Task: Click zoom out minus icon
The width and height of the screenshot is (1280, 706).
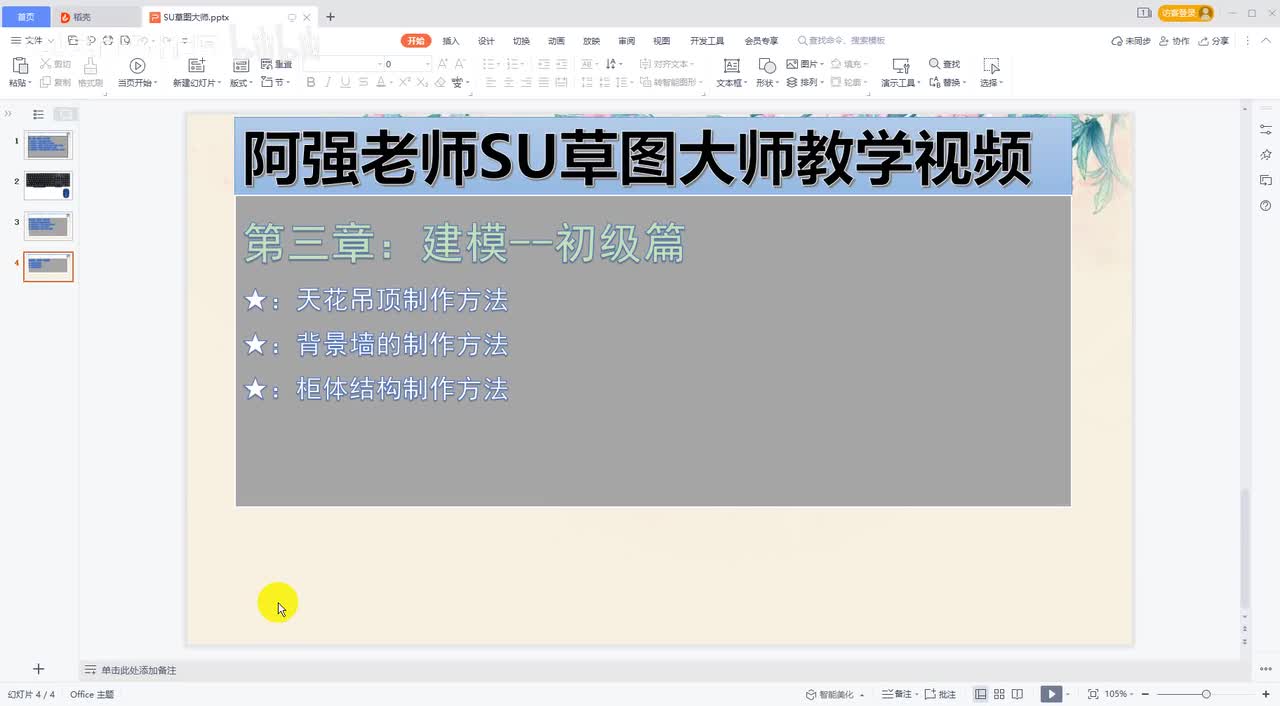Action: 1145,694
